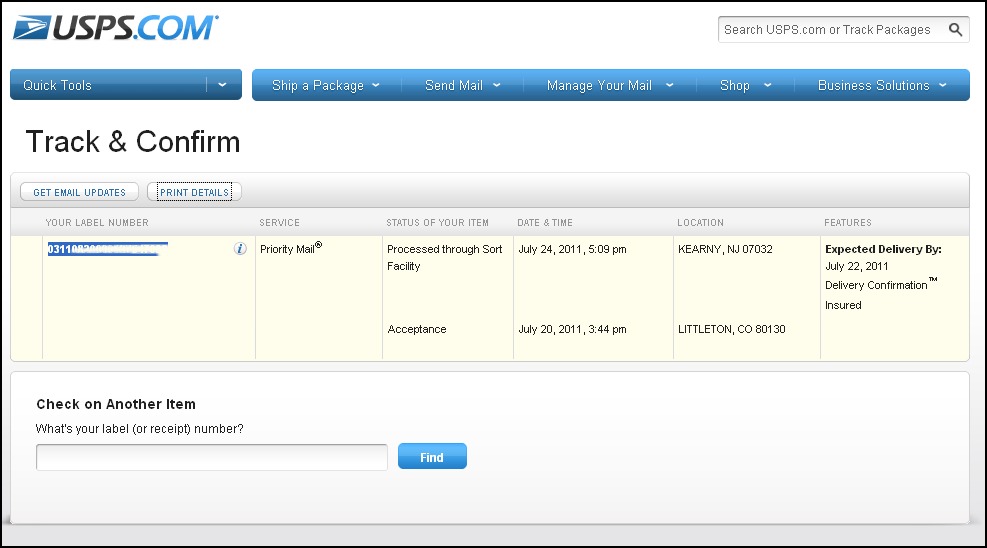
Task: Click the Acceptance status entry
Action: [x=417, y=329]
